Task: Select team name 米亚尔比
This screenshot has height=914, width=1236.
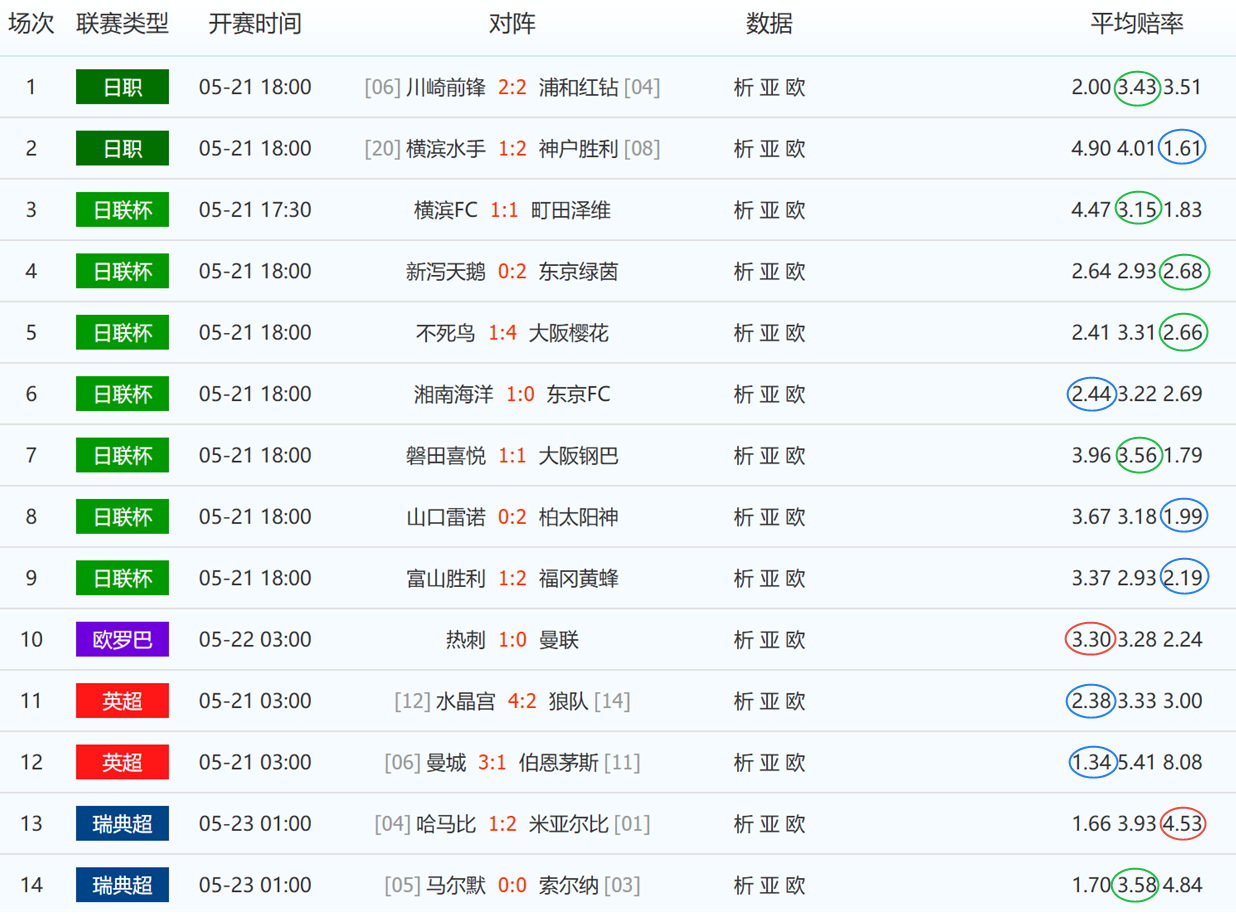Action: click(568, 824)
